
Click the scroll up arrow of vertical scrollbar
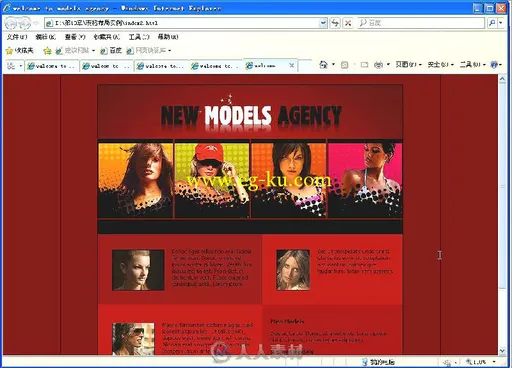(502, 79)
